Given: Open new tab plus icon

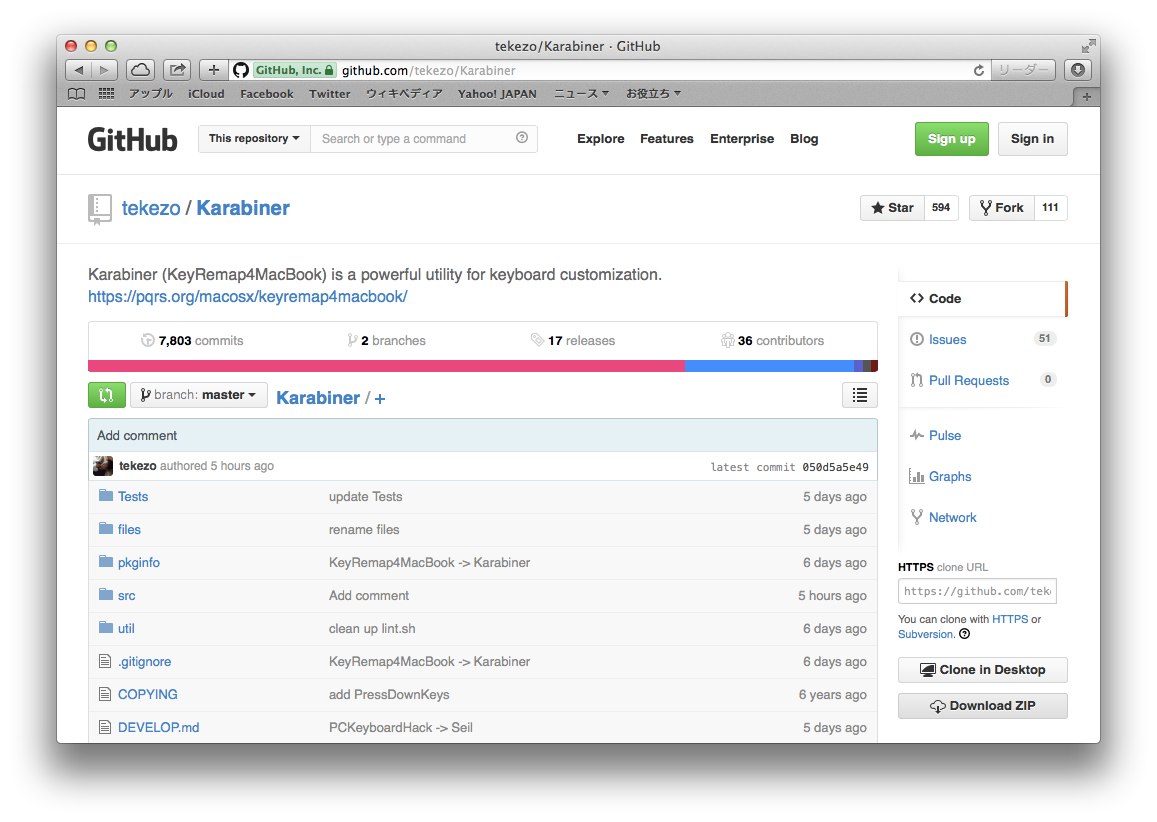Looking at the screenshot, I should click(x=1086, y=96).
